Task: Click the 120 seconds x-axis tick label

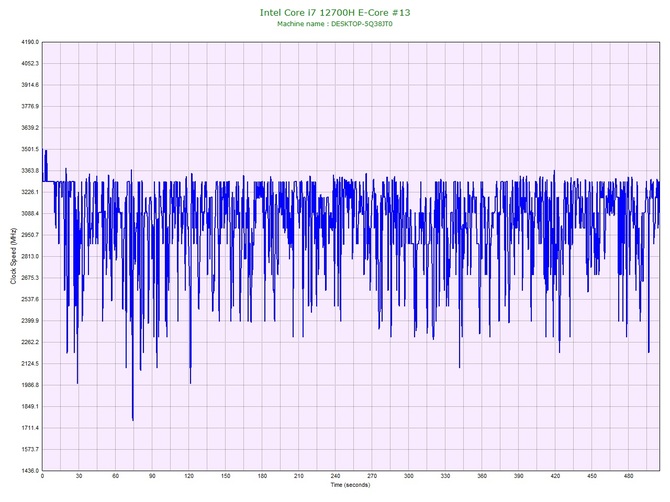Action: click(x=189, y=476)
